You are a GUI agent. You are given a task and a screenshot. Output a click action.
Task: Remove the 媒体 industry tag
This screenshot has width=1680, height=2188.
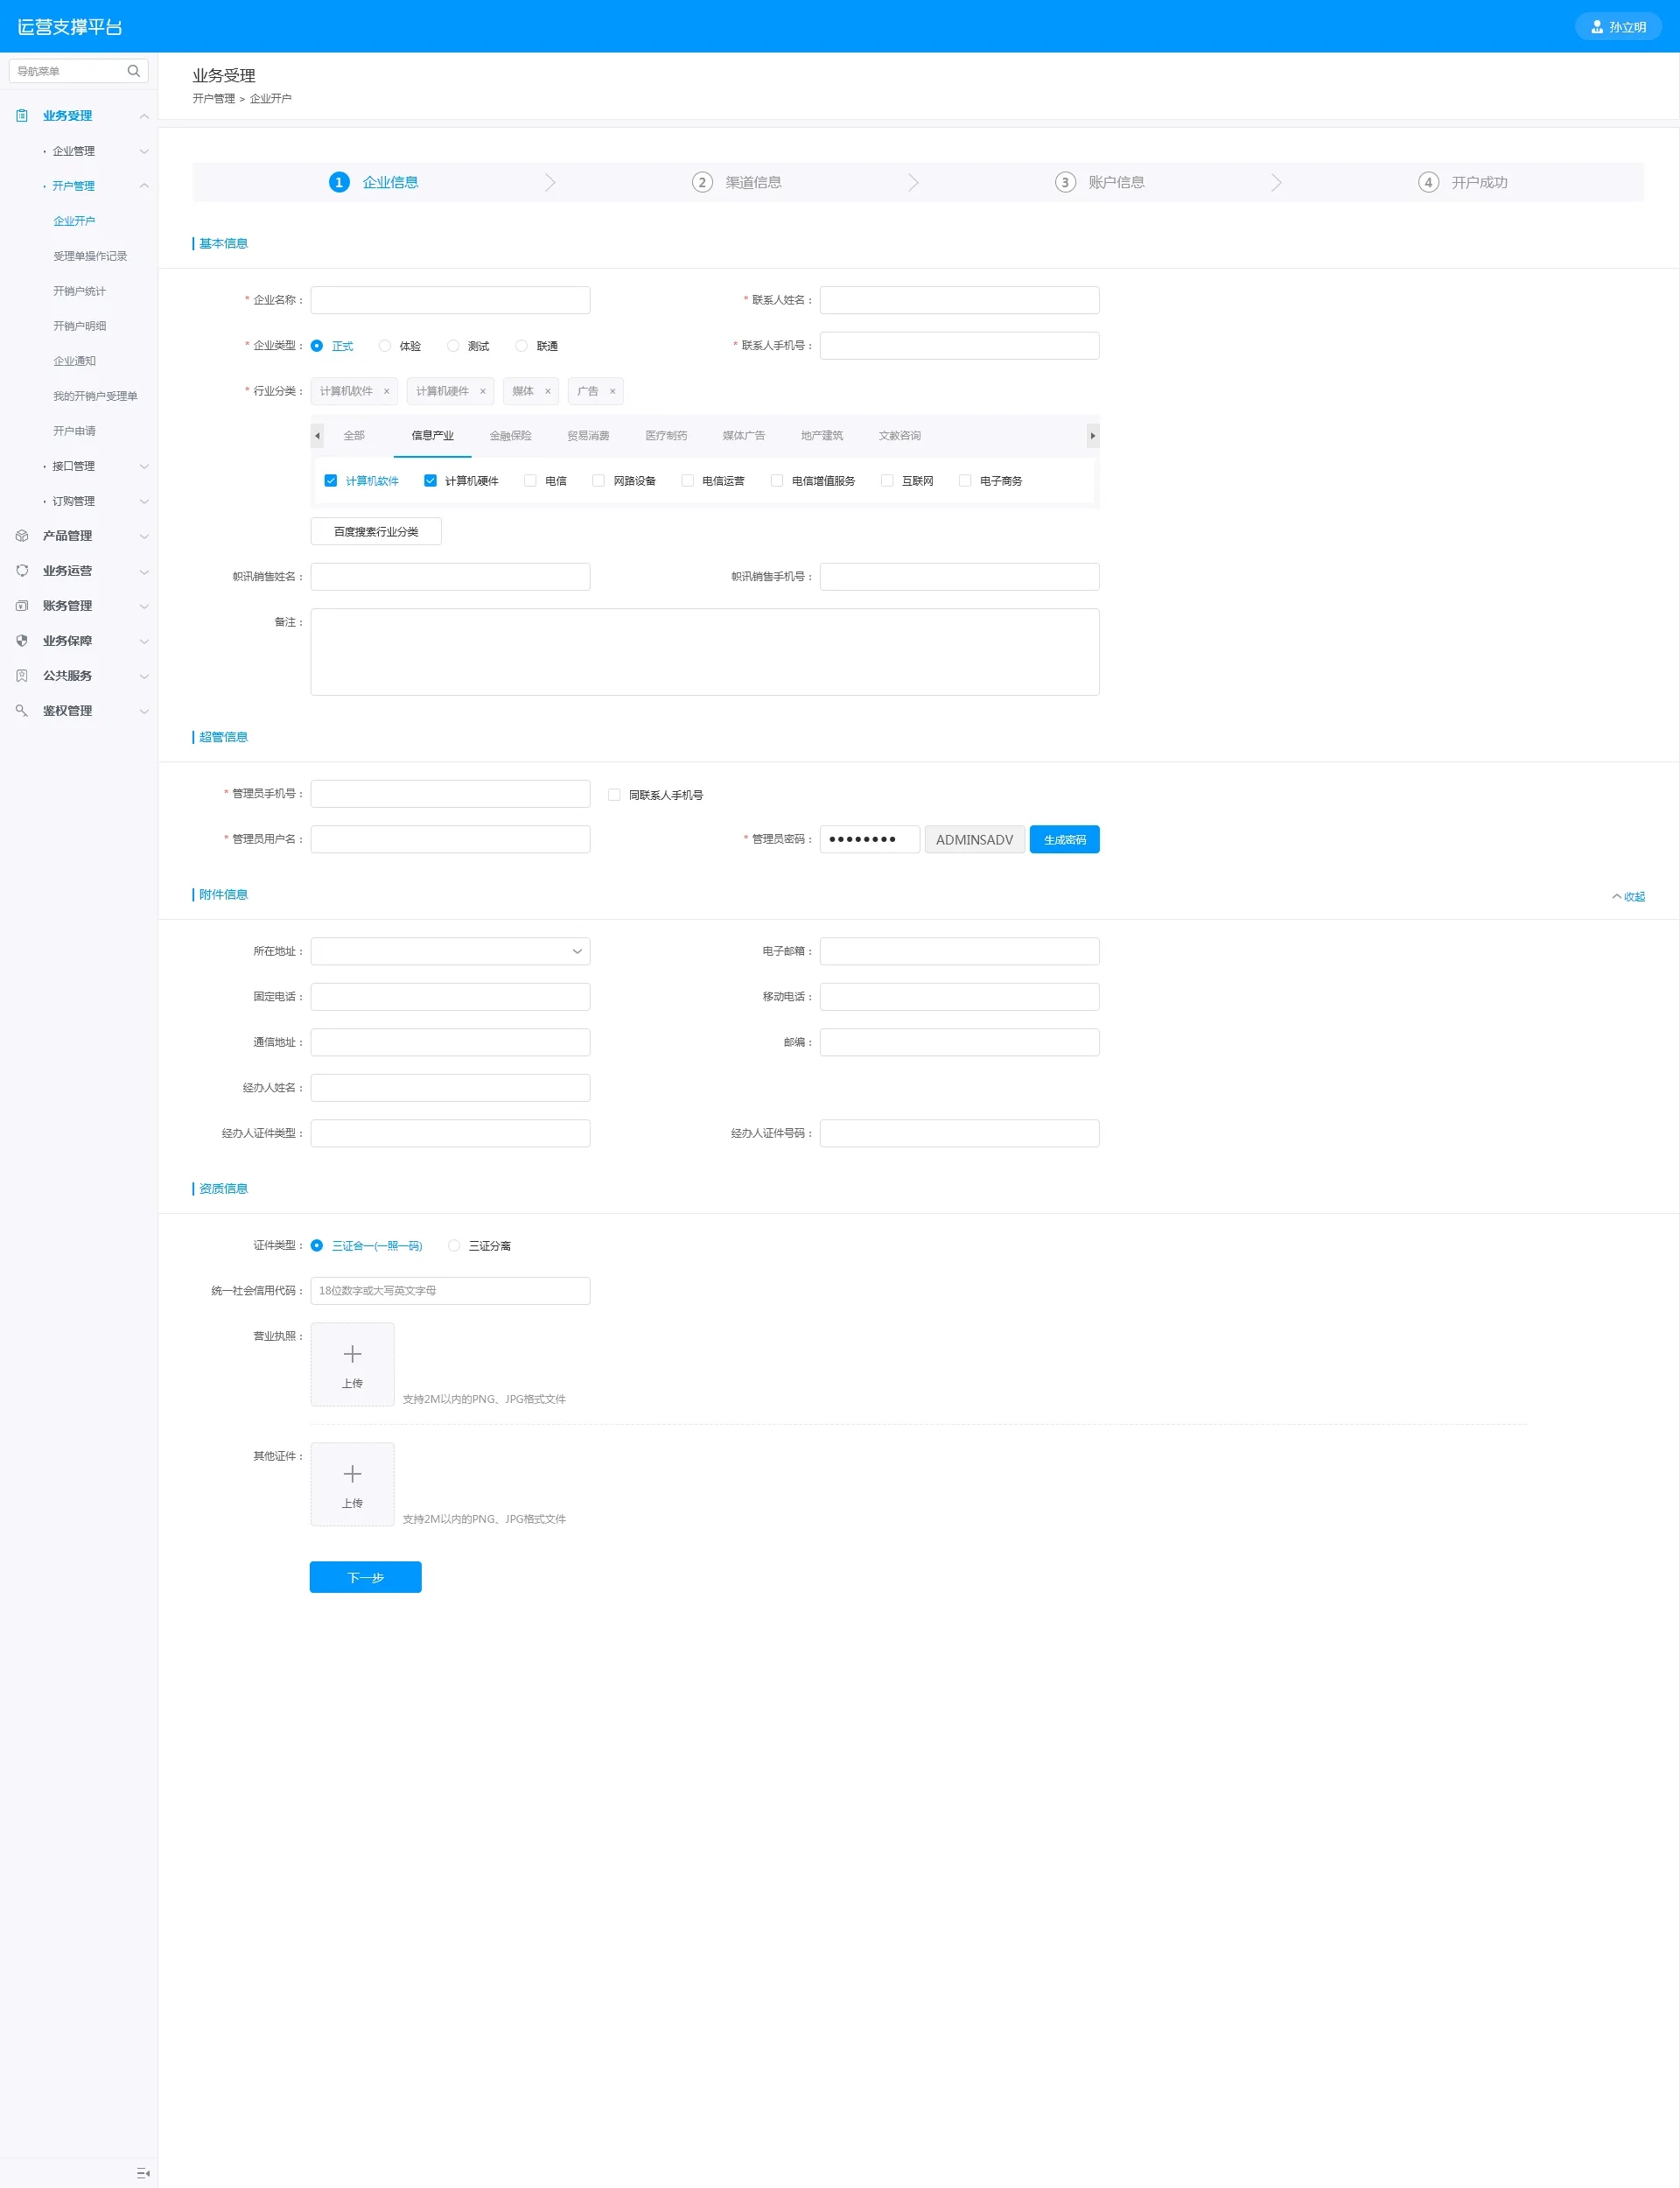coord(547,392)
